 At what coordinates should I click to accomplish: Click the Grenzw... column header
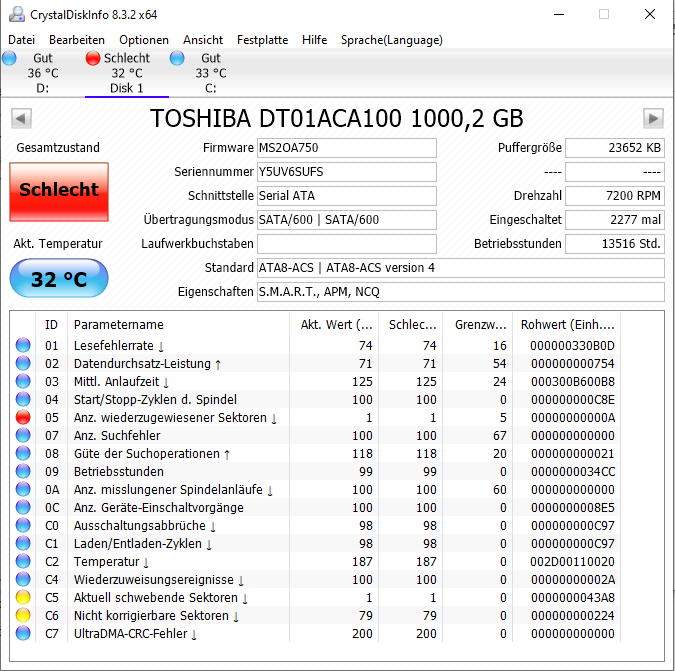[477, 325]
